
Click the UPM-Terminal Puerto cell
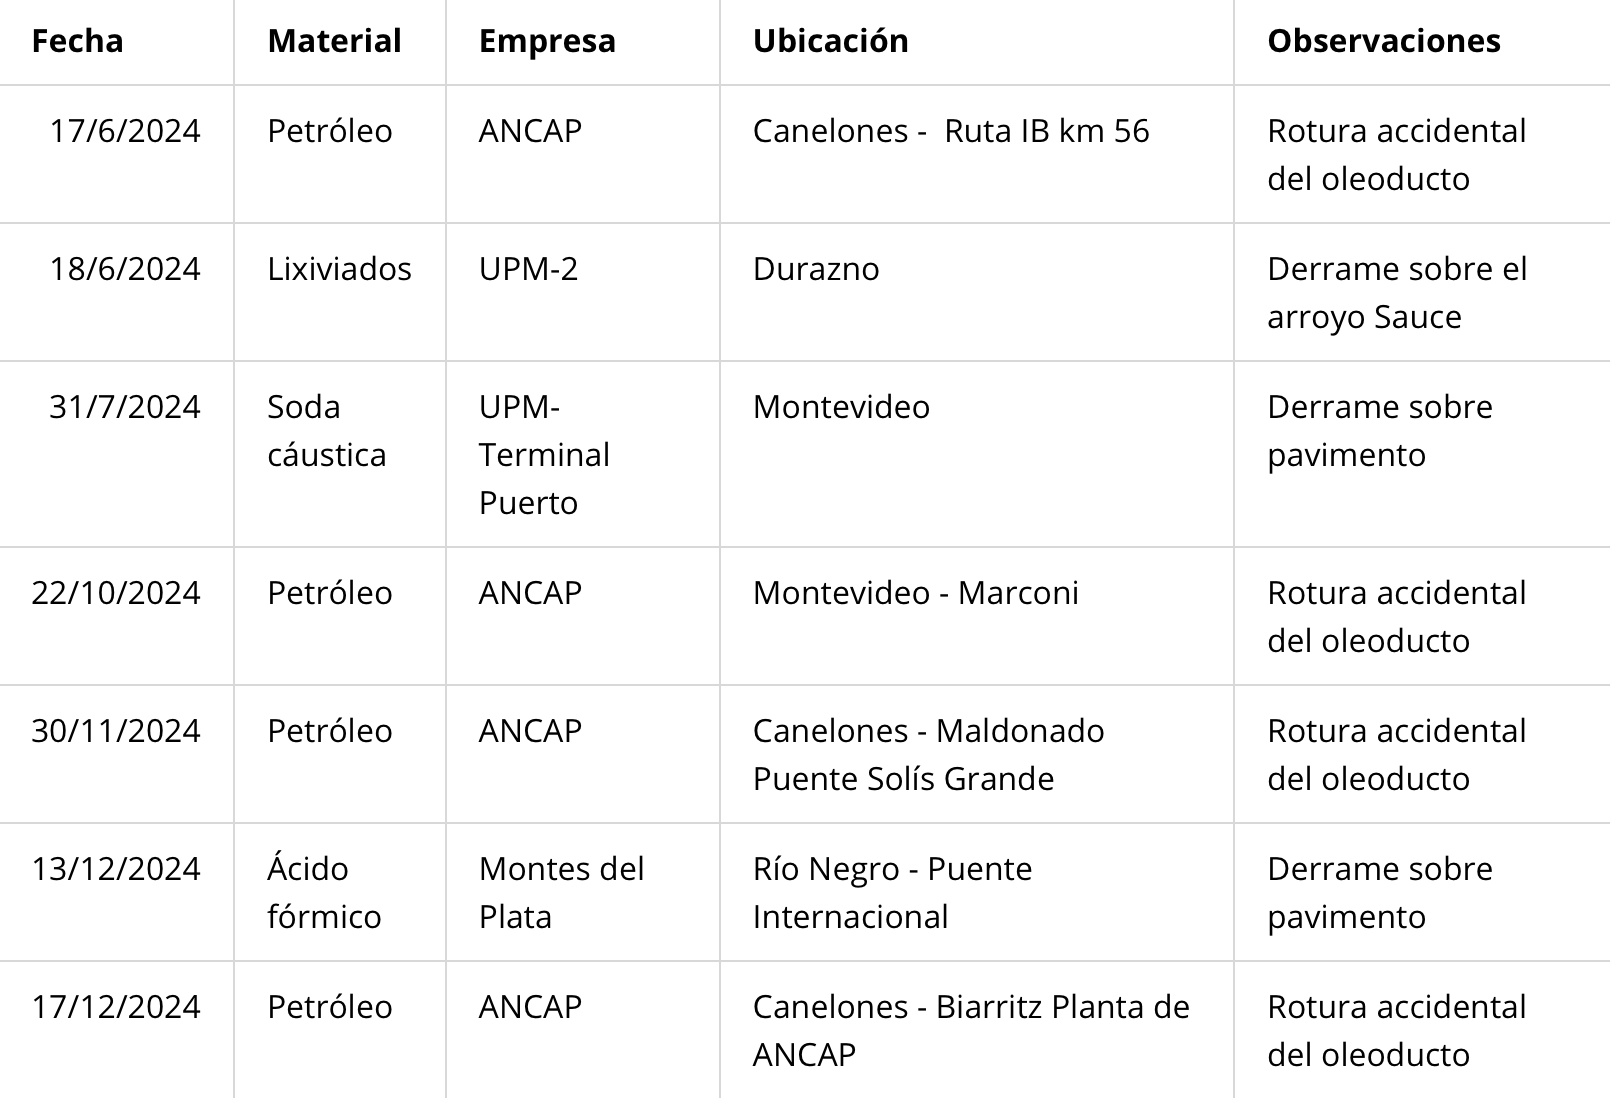582,454
